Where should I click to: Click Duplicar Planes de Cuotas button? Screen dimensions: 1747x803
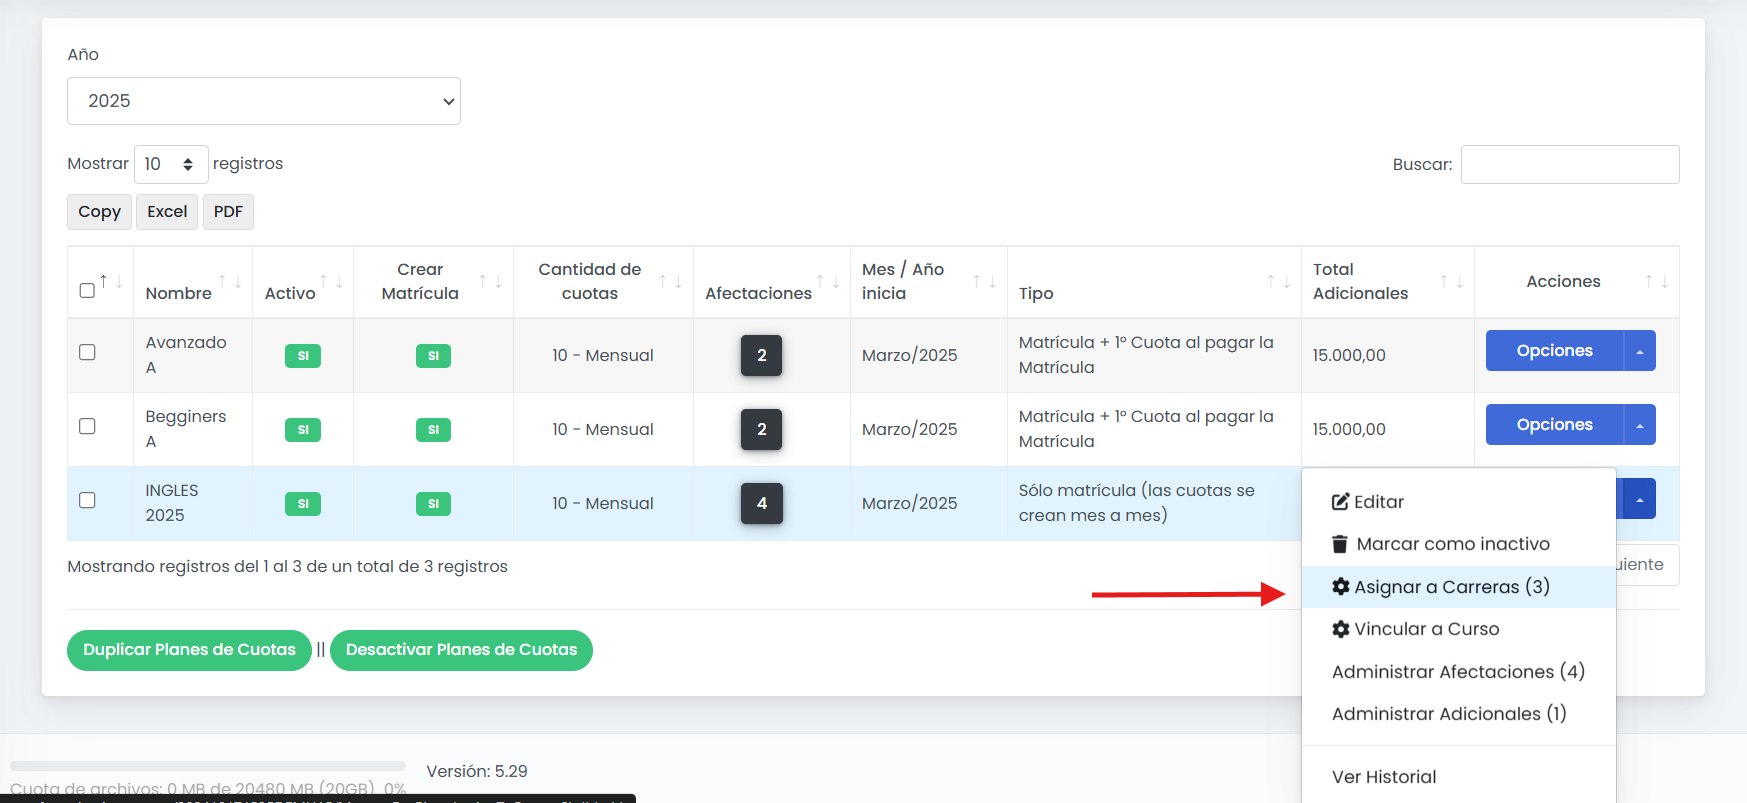(x=189, y=650)
